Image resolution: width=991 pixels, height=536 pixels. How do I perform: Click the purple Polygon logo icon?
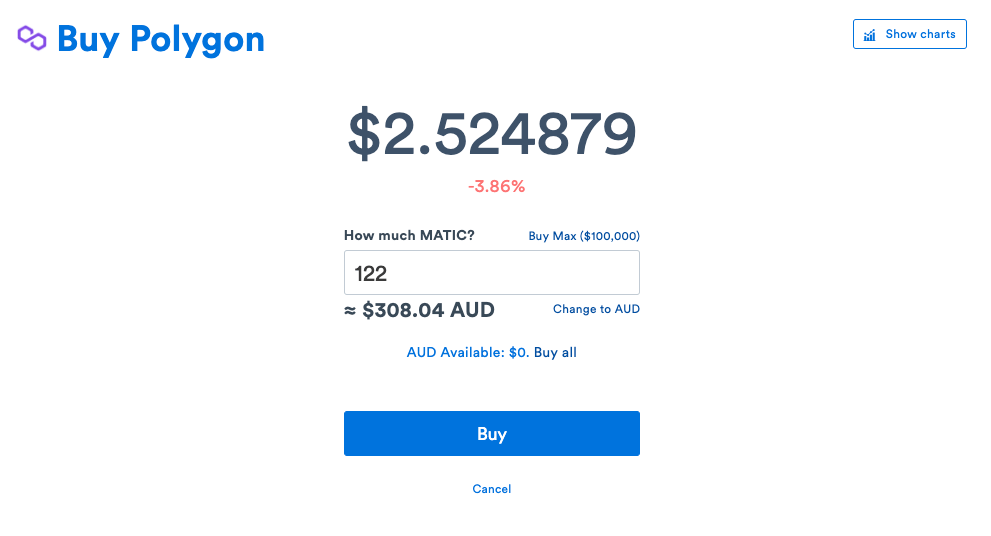click(32, 38)
